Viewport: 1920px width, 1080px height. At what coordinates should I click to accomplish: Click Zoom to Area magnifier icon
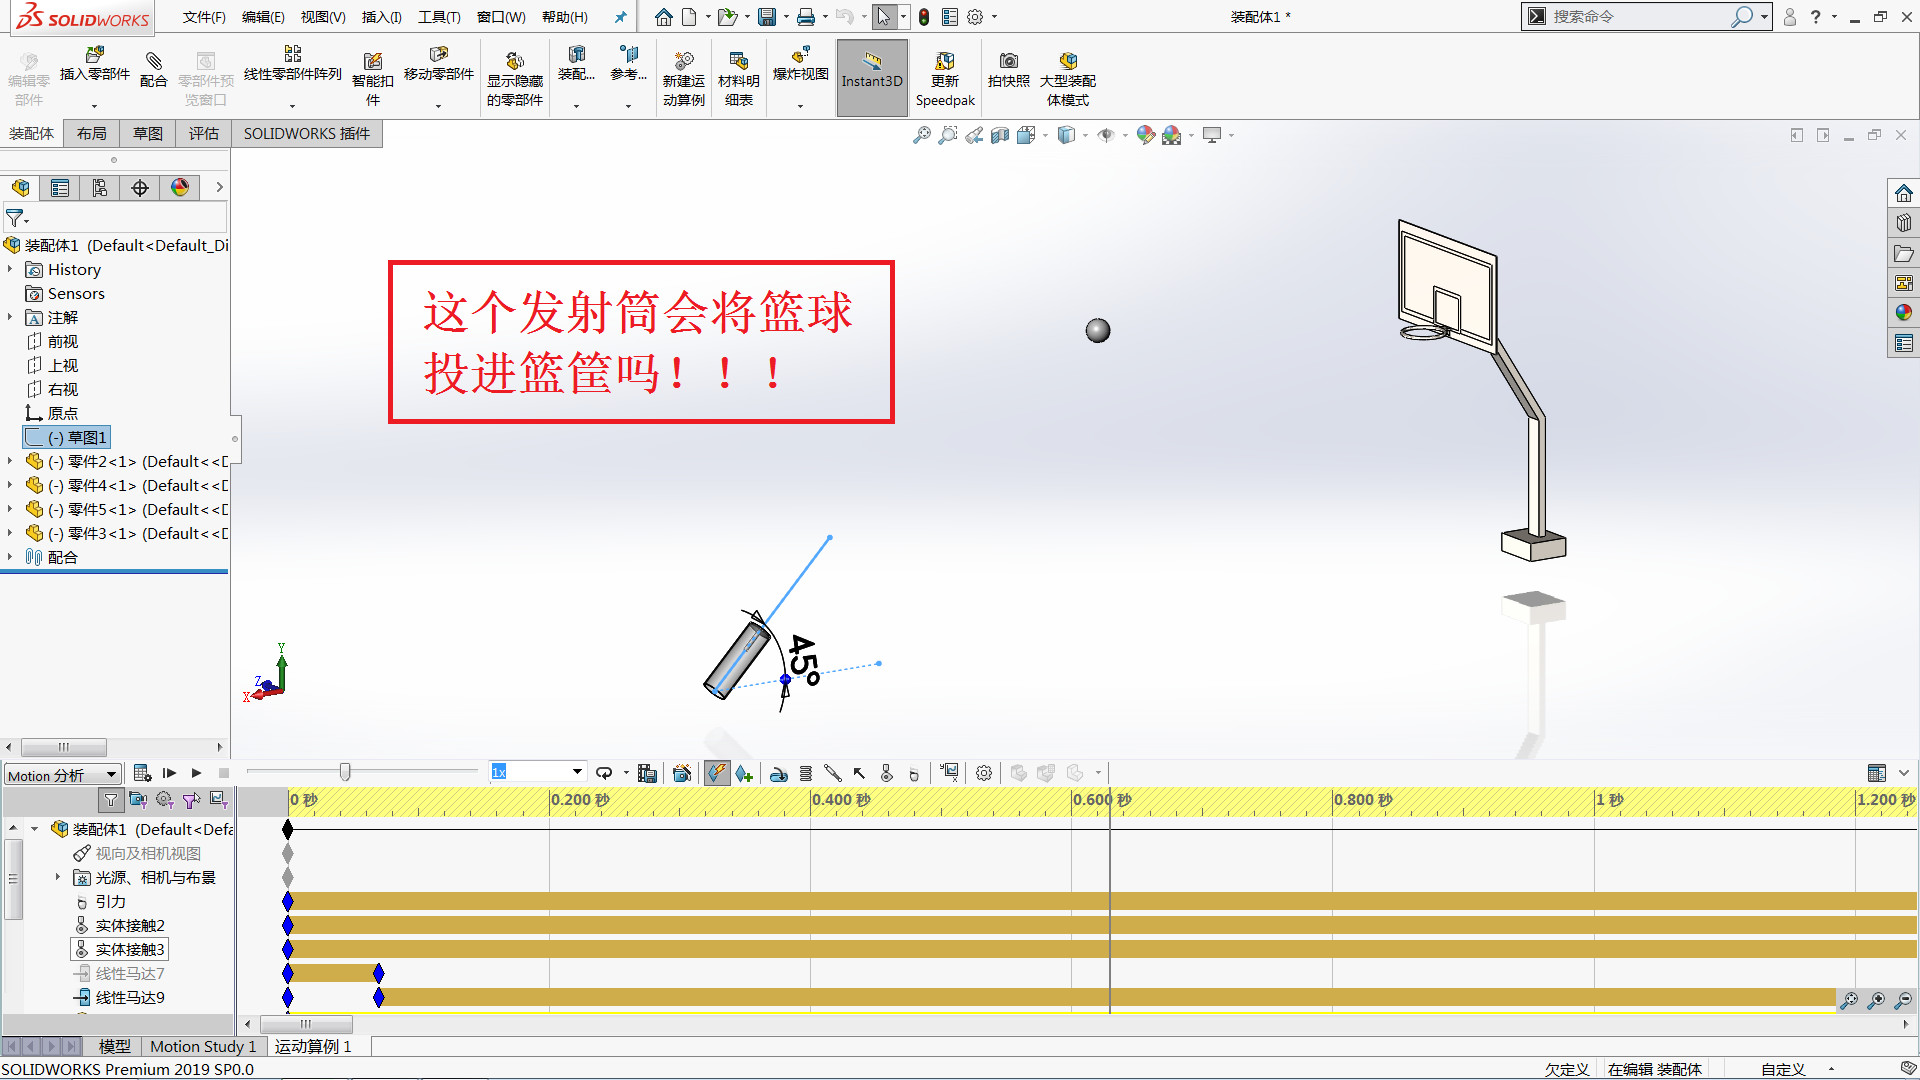click(x=947, y=135)
